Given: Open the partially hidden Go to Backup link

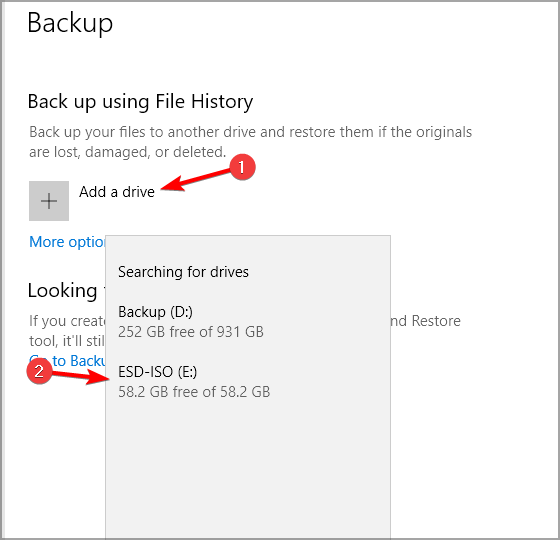Looking at the screenshot, I should 68,361.
